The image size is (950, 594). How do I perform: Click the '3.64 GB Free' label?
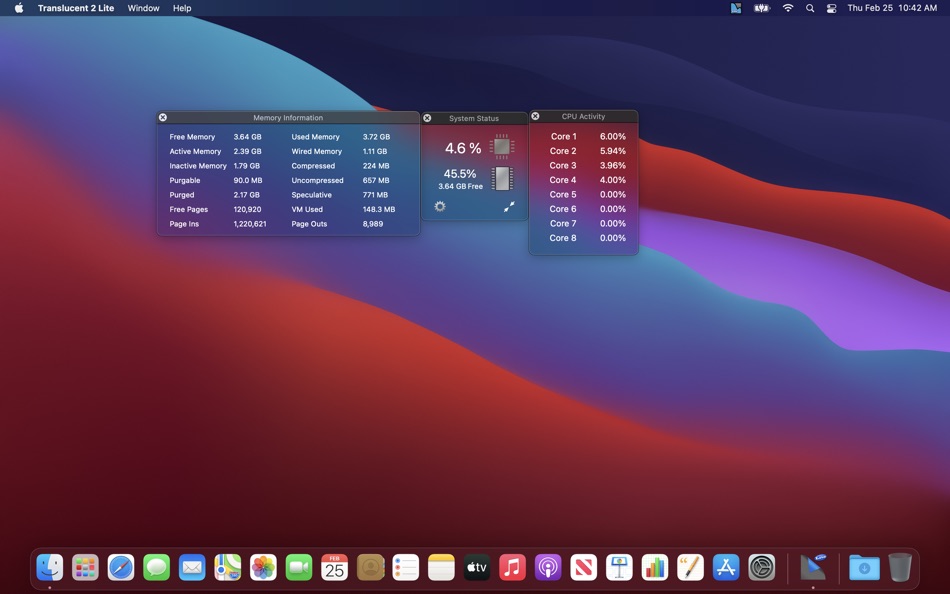[x=460, y=187]
